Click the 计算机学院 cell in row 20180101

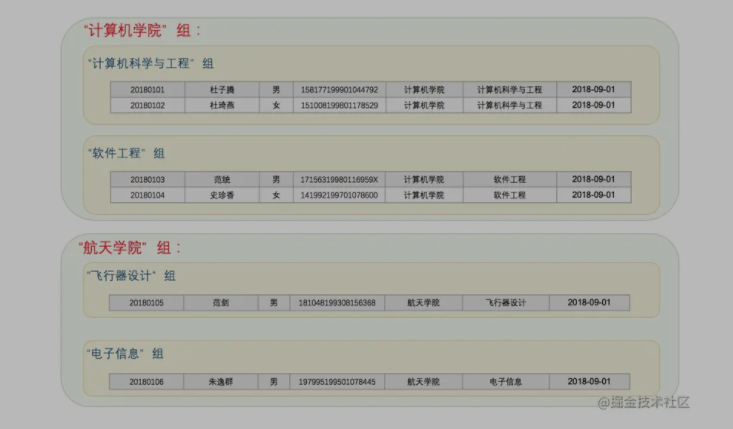click(424, 90)
